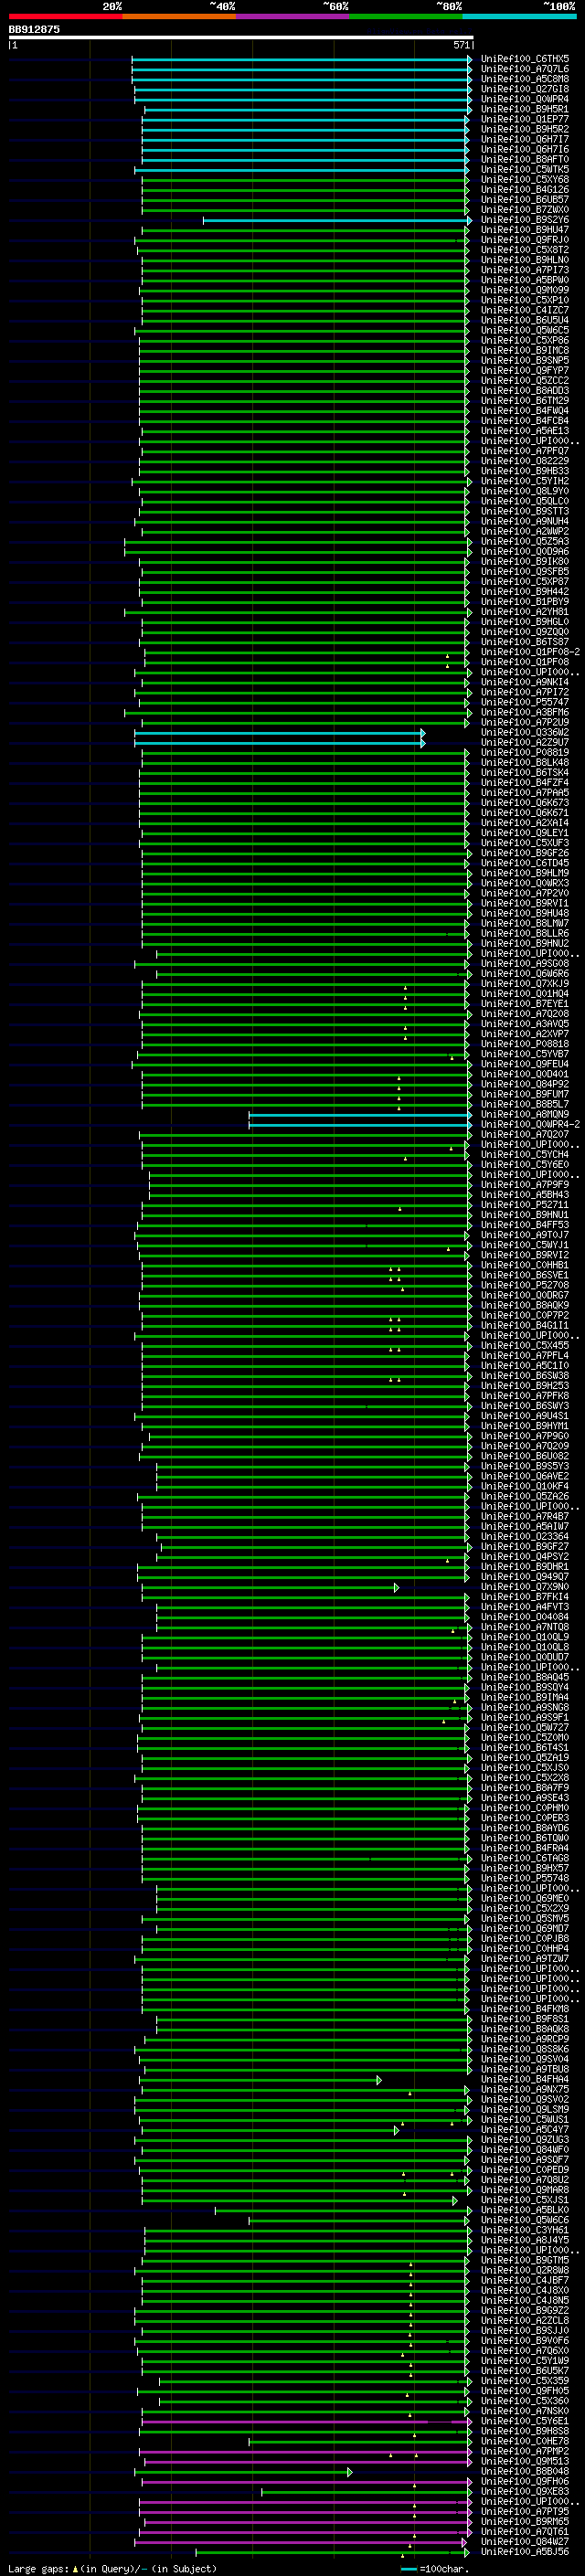Select the UniRef100_B8LK48 label
Screen dimensions: 585x2576
pyautogui.click(x=525, y=763)
